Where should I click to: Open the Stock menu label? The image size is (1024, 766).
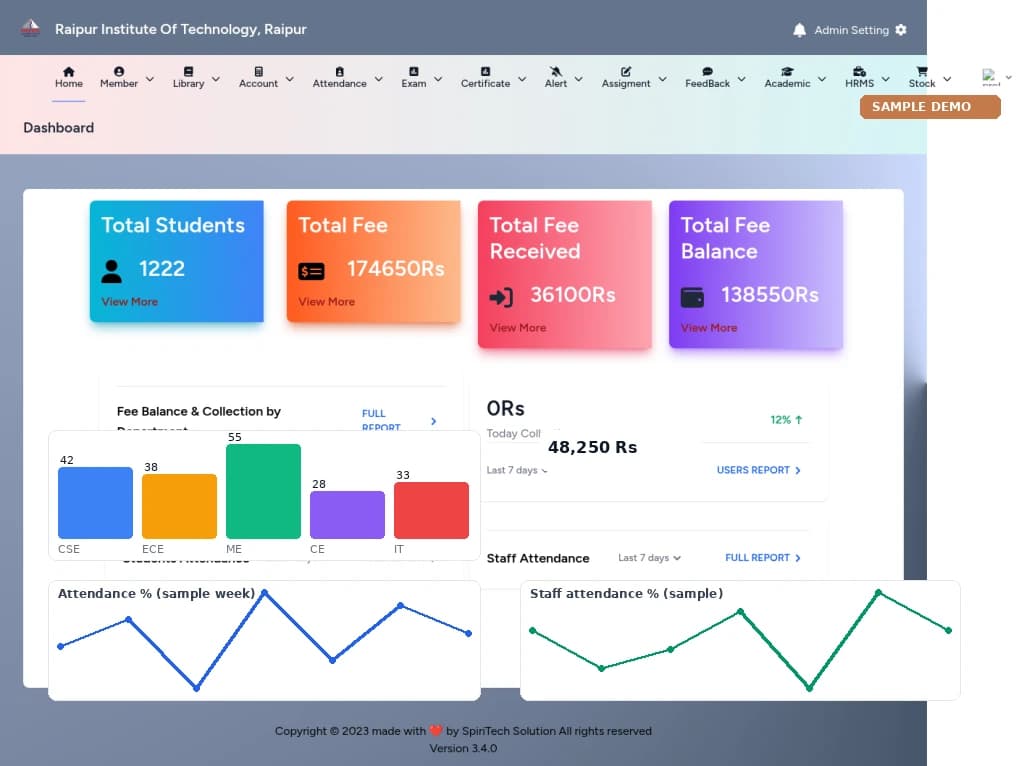click(x=922, y=84)
